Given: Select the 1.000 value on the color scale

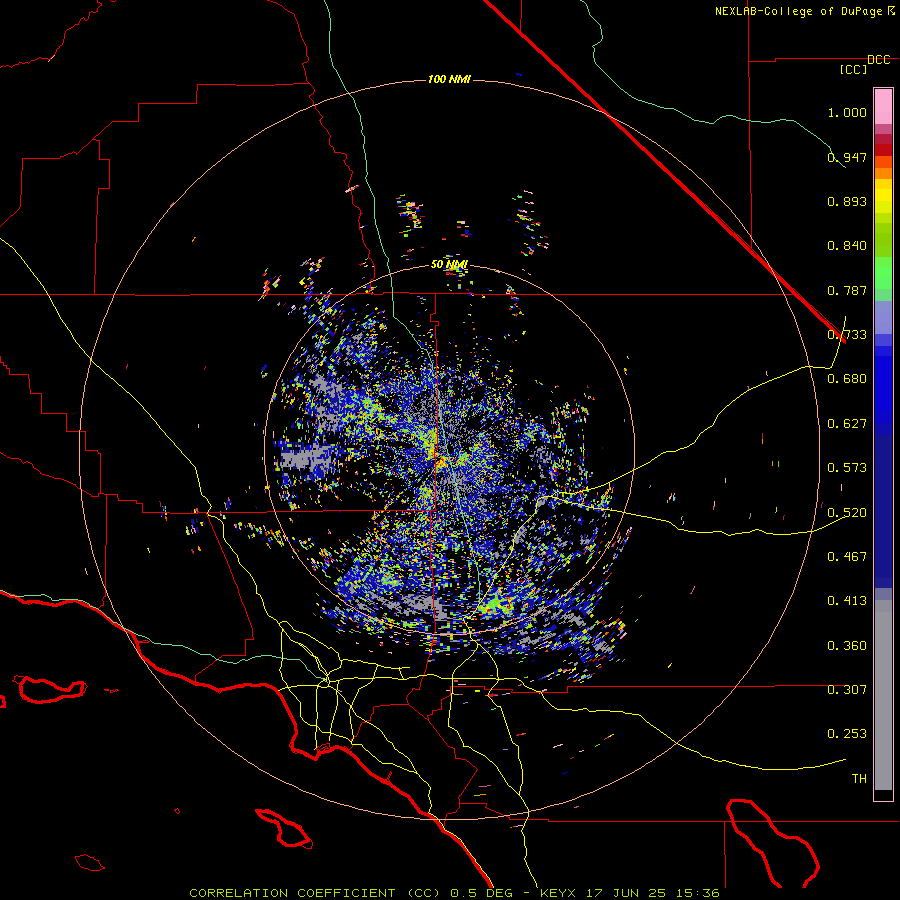Looking at the screenshot, I should click(847, 112).
